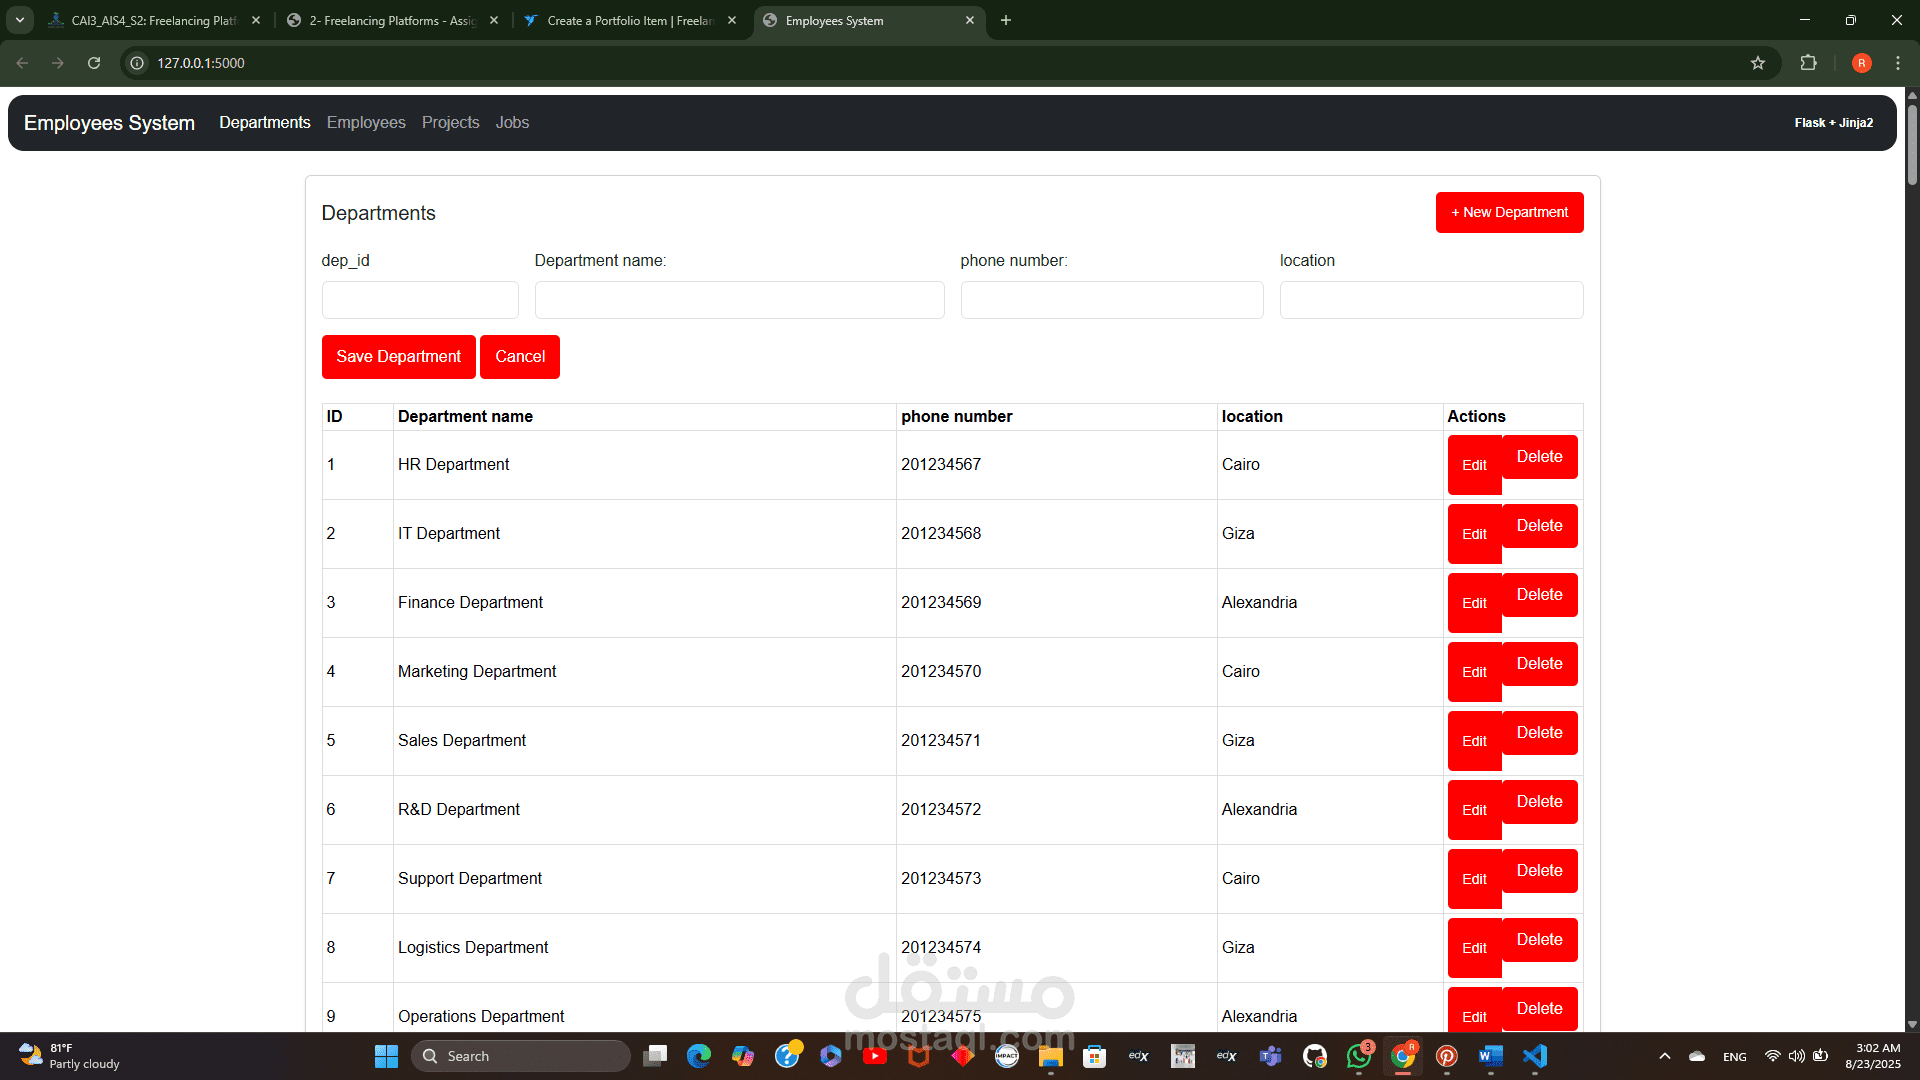Edit the HR Department row

[1474, 465]
